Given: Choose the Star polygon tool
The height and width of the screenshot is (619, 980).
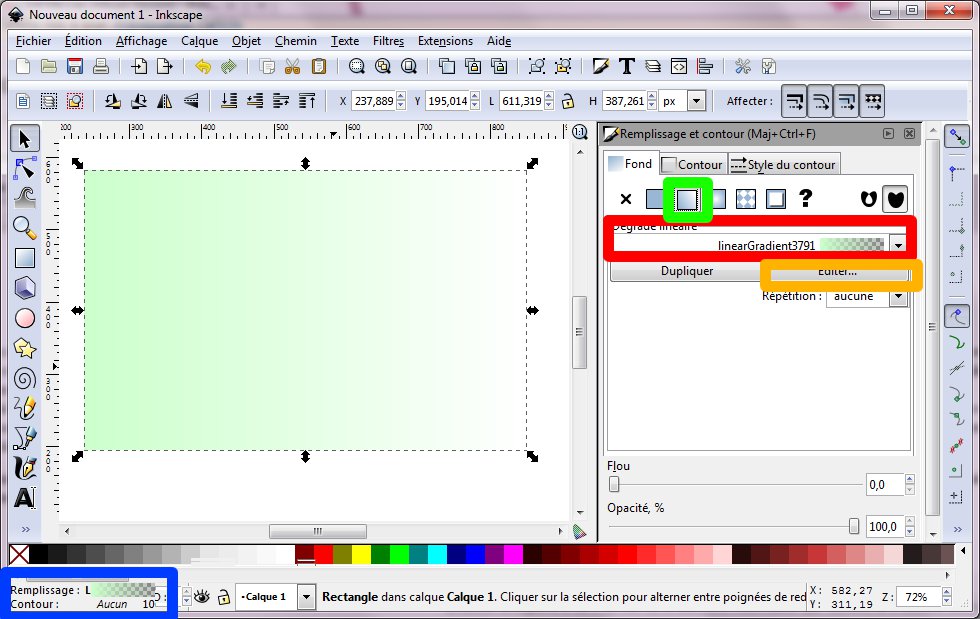Looking at the screenshot, I should pos(25,348).
